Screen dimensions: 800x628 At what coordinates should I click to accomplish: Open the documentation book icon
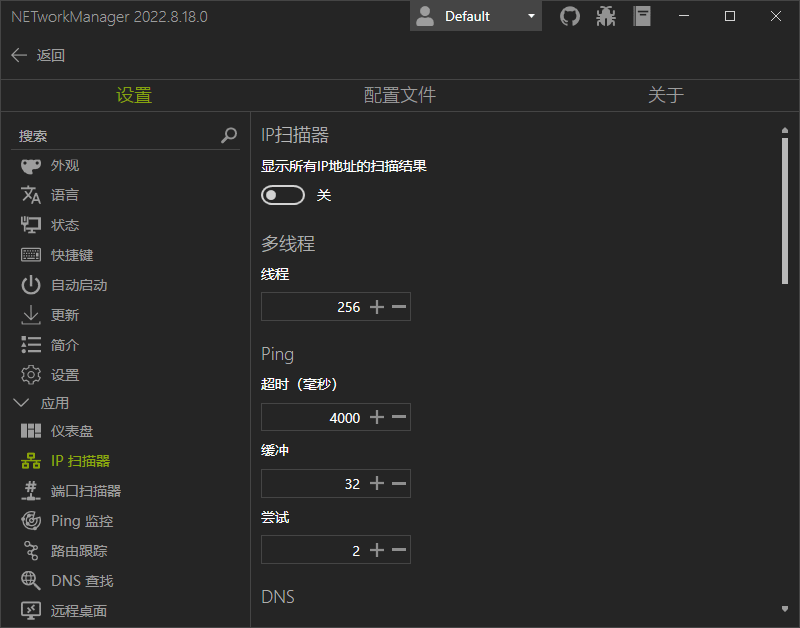tap(642, 16)
